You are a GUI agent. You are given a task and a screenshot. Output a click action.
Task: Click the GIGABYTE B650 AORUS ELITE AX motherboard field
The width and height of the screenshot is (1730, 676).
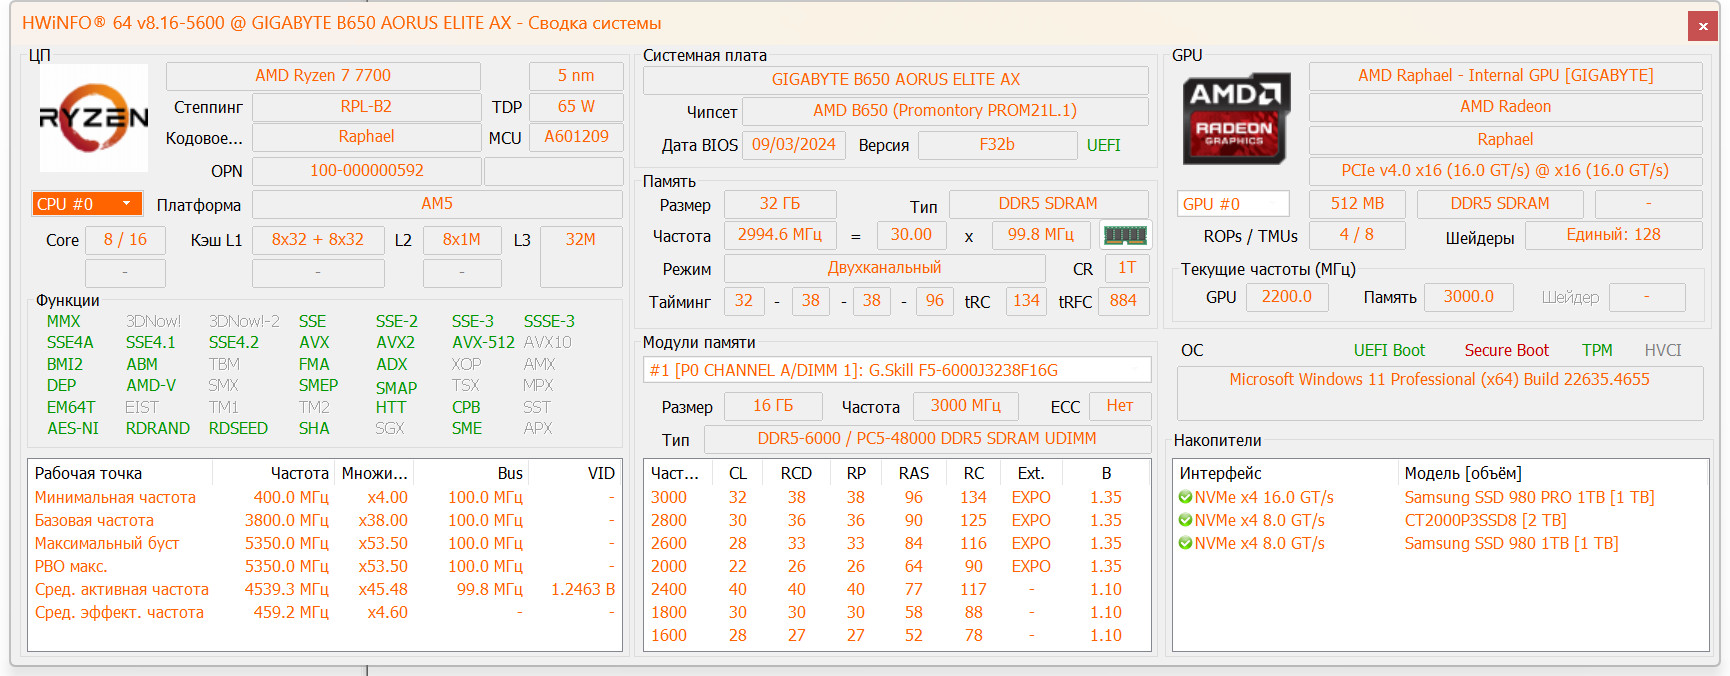(x=895, y=80)
